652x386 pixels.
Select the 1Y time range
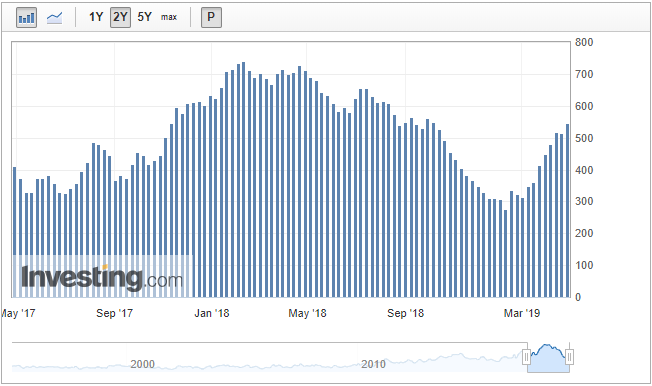pyautogui.click(x=96, y=17)
